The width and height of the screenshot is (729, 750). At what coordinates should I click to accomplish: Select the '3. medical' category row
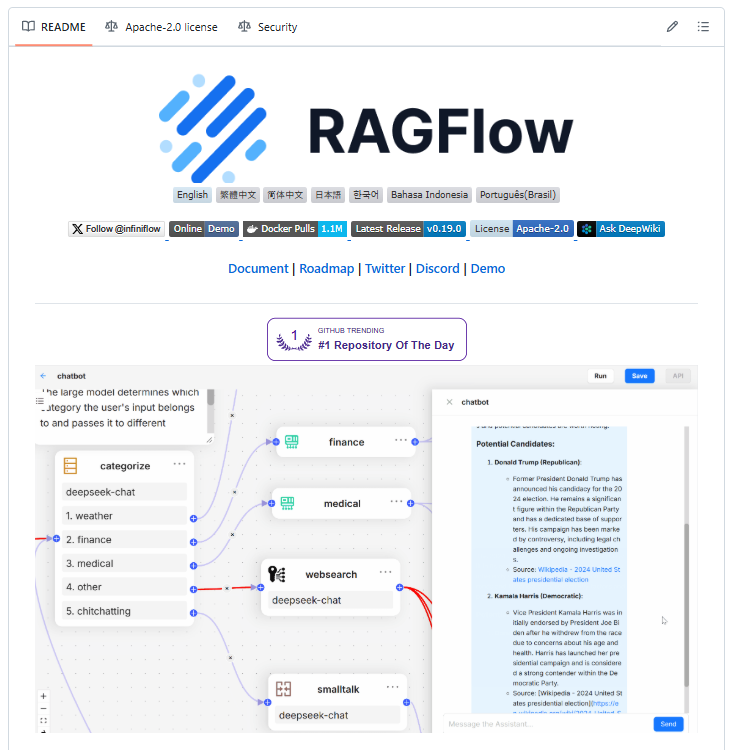tap(124, 563)
